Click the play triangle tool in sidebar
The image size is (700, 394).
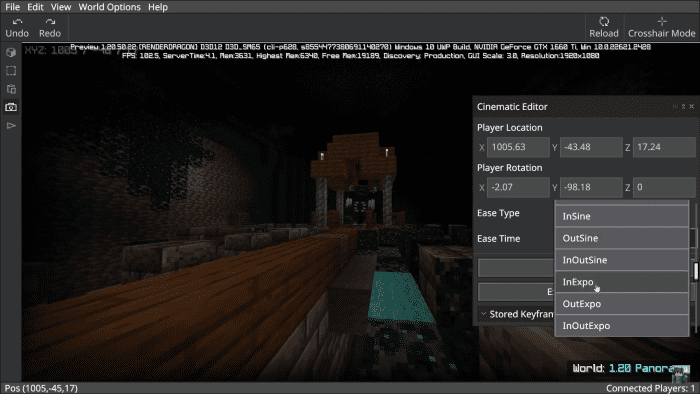click(x=11, y=125)
